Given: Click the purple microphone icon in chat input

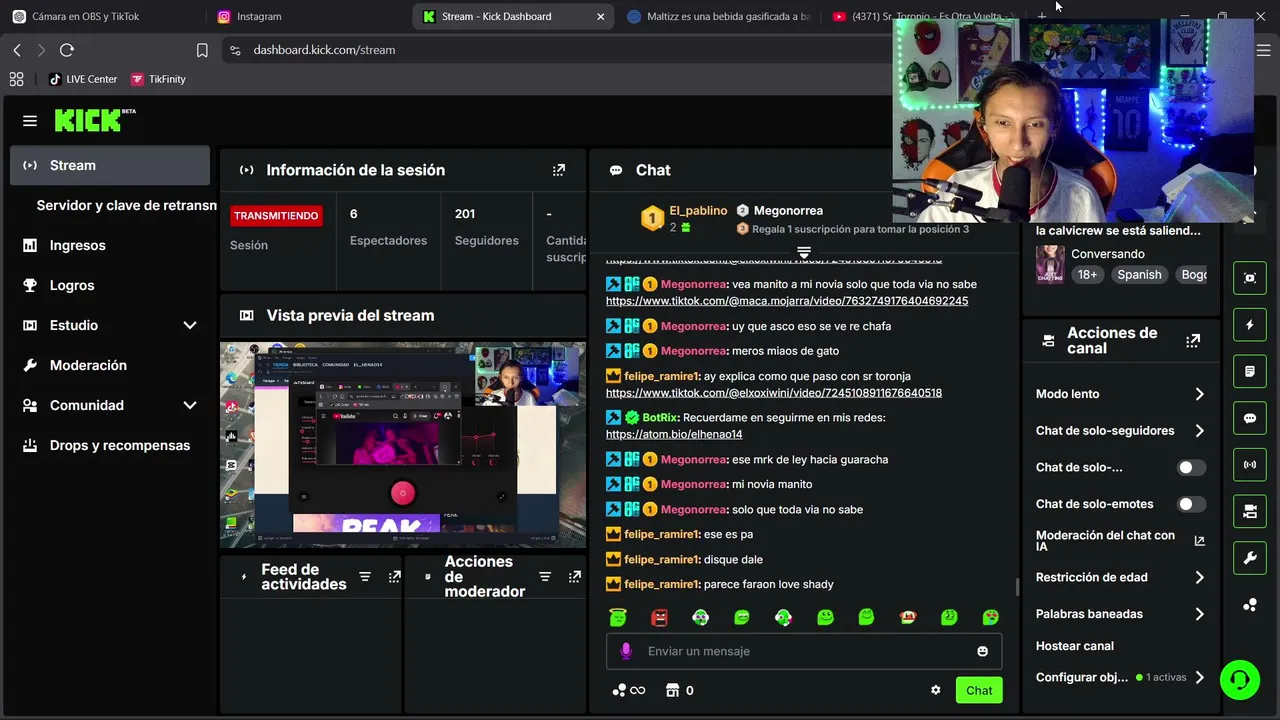Looking at the screenshot, I should [x=626, y=651].
